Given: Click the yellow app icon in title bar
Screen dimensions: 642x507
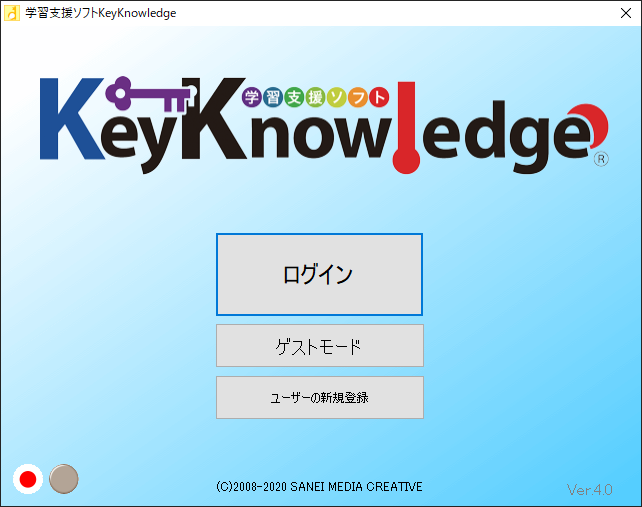Looking at the screenshot, I should coord(12,13).
